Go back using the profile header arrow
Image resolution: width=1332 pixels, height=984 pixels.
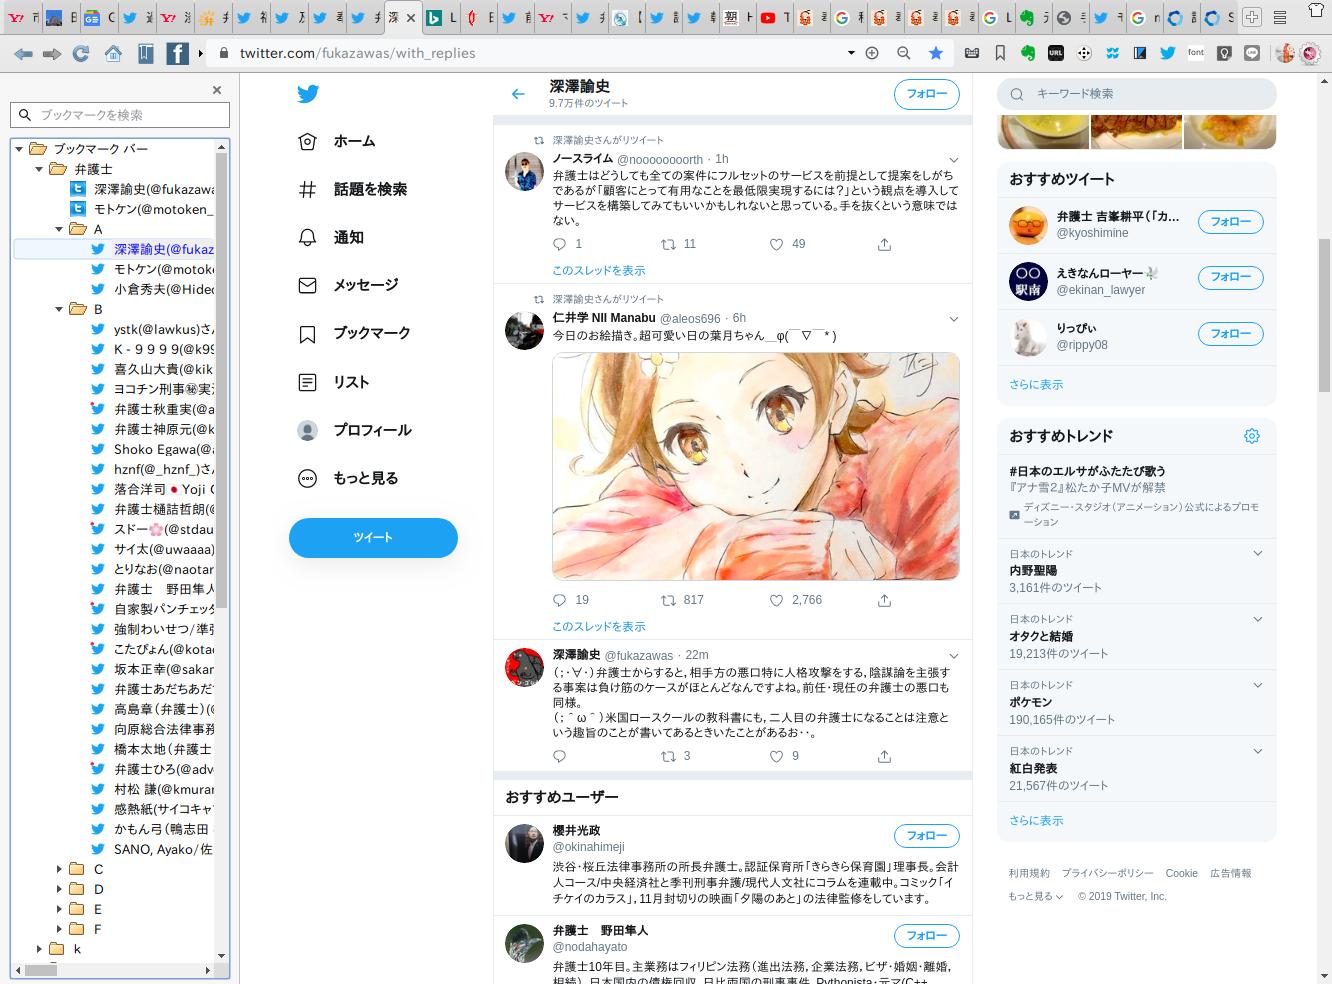click(x=518, y=94)
